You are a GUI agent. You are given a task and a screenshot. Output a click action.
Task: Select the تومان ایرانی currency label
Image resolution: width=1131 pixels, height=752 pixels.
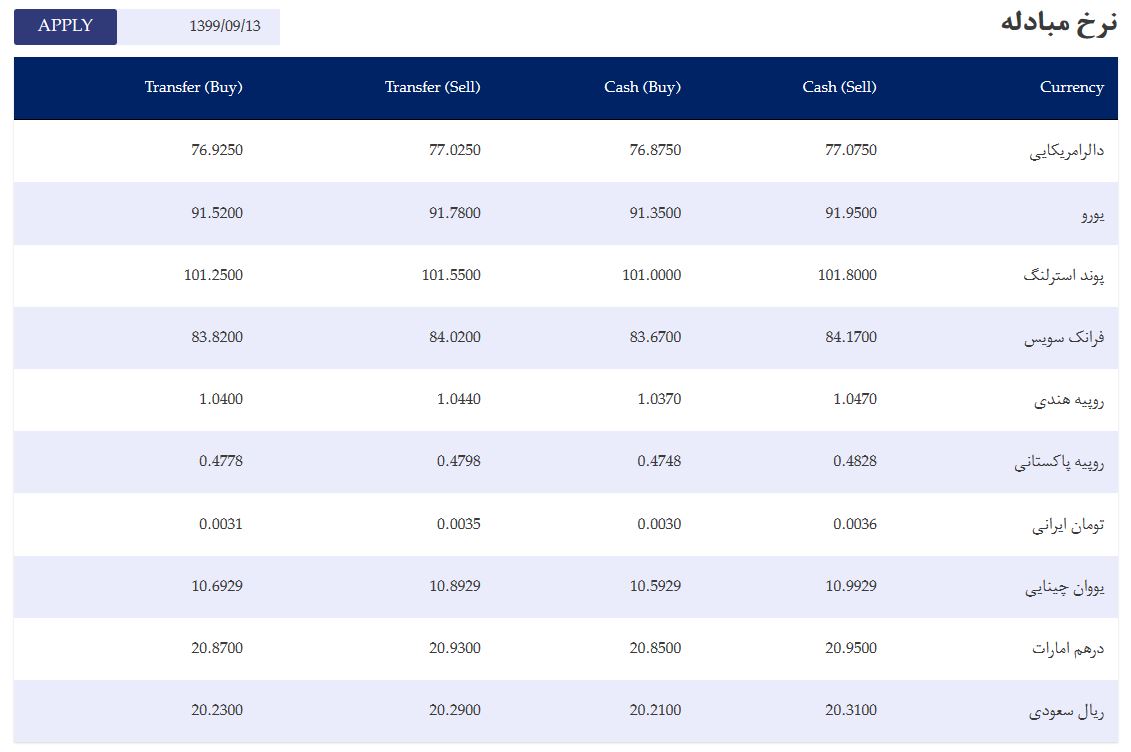[x=1068, y=525]
